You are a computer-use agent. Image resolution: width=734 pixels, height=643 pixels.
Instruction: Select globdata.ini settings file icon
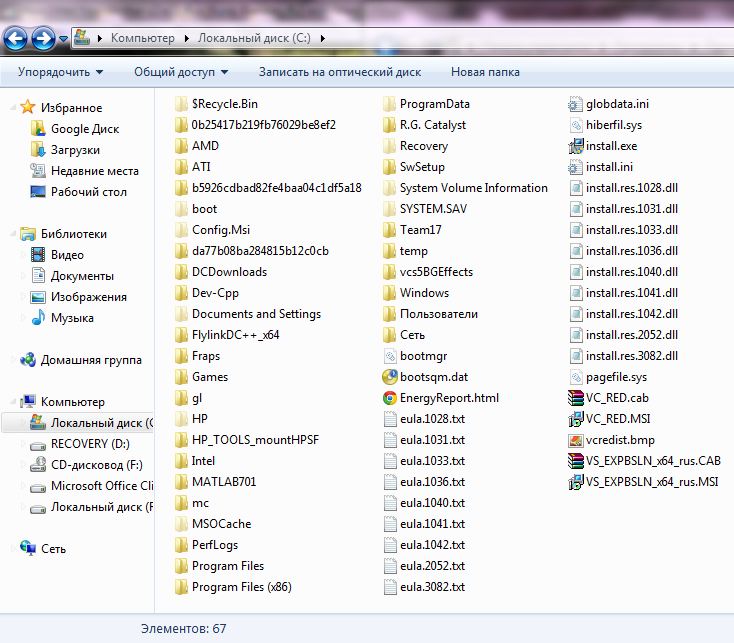pos(576,104)
